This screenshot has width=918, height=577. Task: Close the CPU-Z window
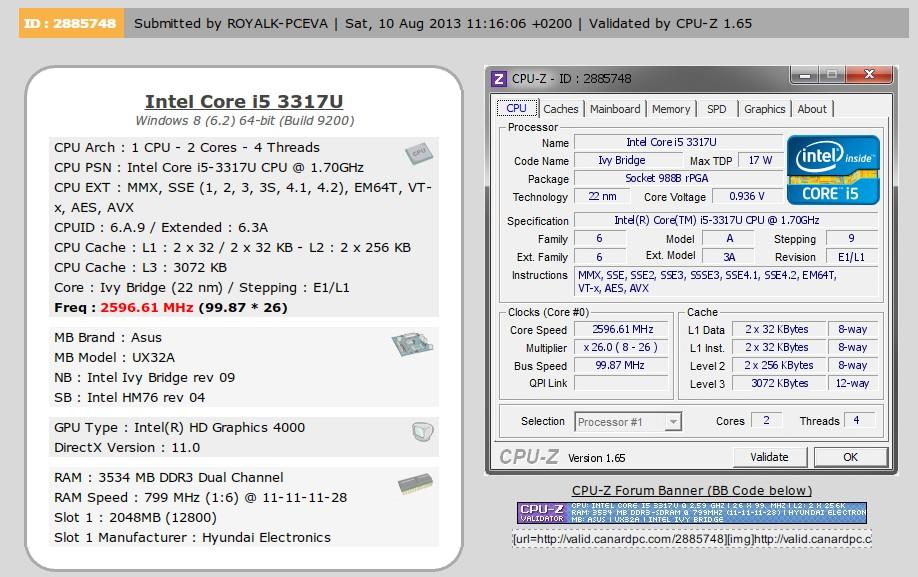[x=869, y=75]
